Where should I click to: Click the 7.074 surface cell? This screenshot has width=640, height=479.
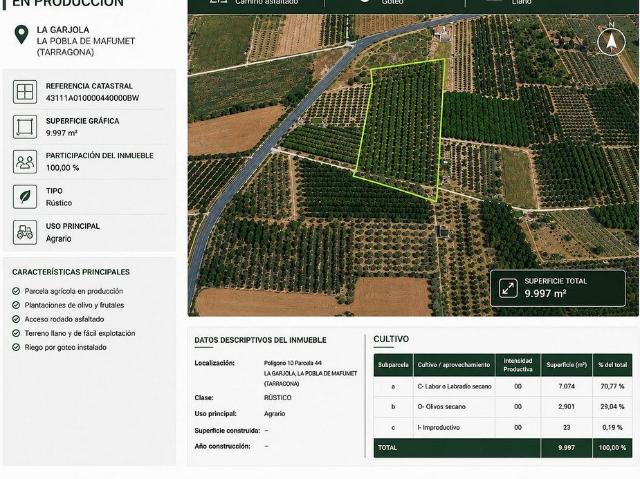click(567, 386)
